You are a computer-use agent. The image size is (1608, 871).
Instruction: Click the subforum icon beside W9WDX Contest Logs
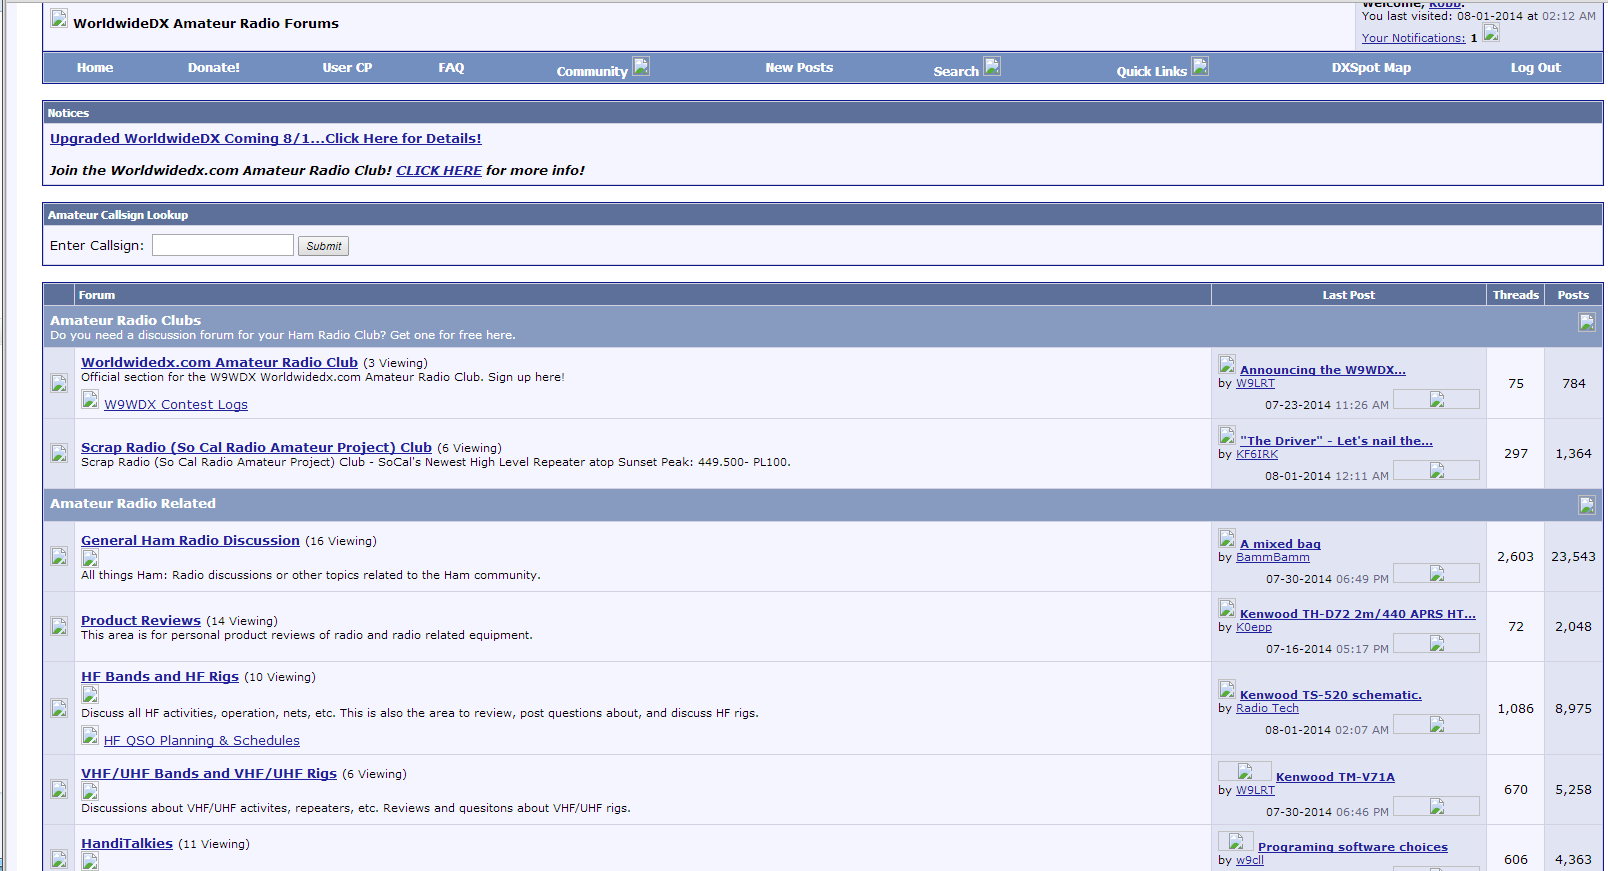tap(90, 401)
